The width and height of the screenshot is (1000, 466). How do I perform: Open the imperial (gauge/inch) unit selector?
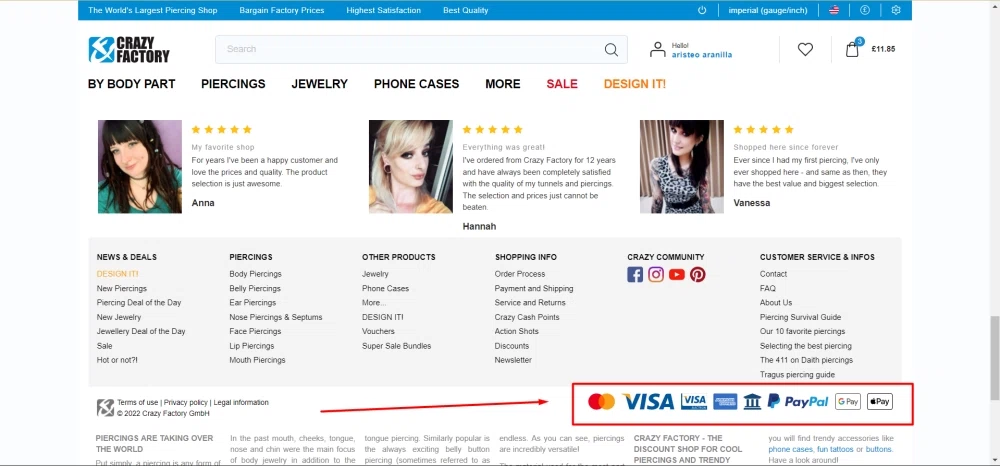click(769, 10)
